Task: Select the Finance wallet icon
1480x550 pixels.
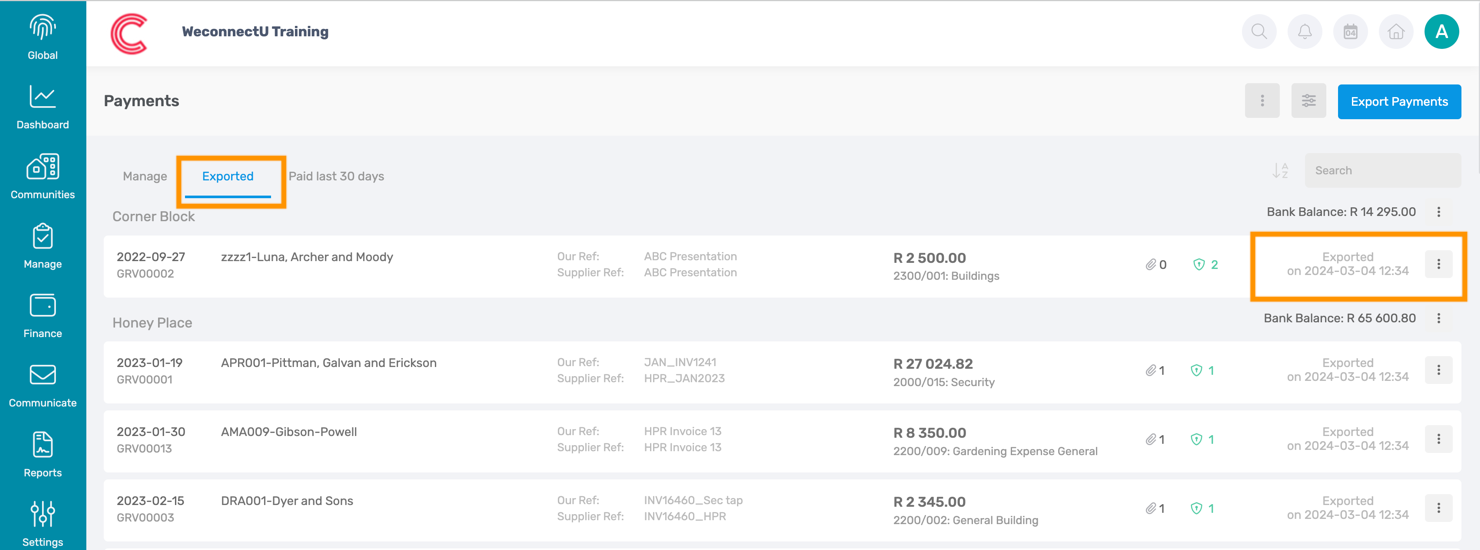Action: pyautogui.click(x=42, y=305)
